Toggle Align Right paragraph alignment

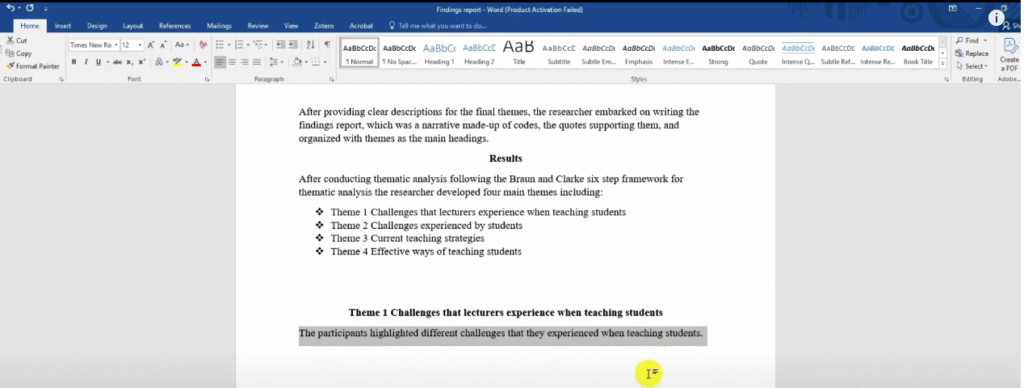(244, 62)
